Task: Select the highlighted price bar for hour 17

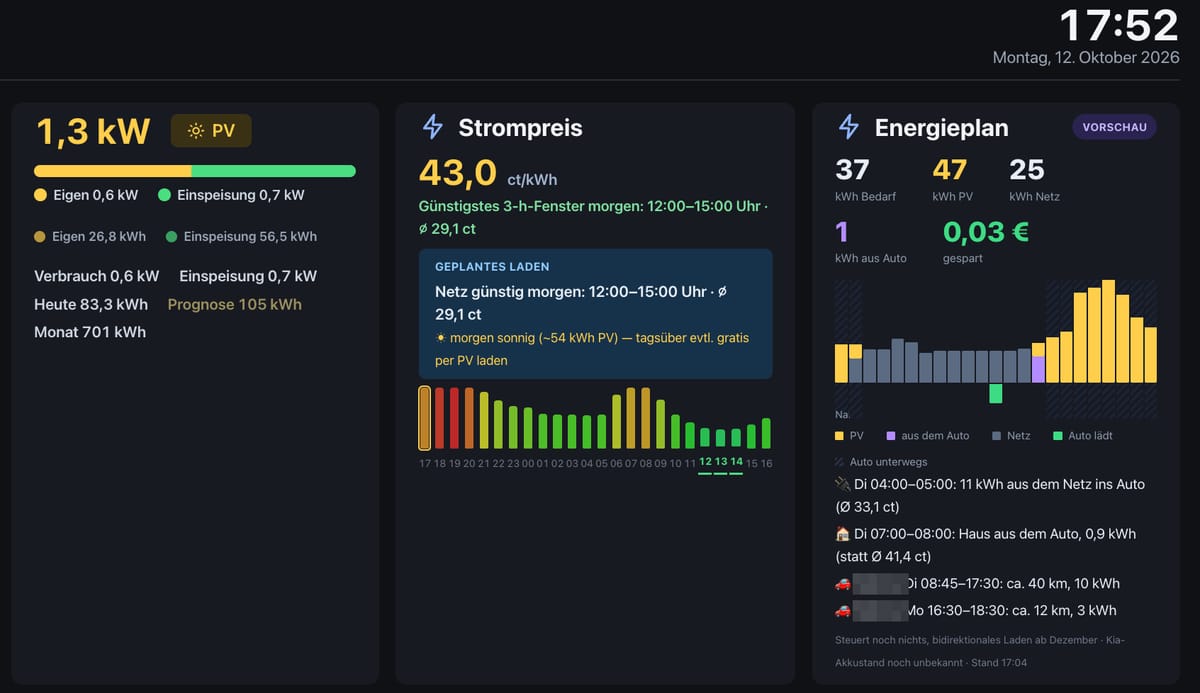Action: point(425,418)
